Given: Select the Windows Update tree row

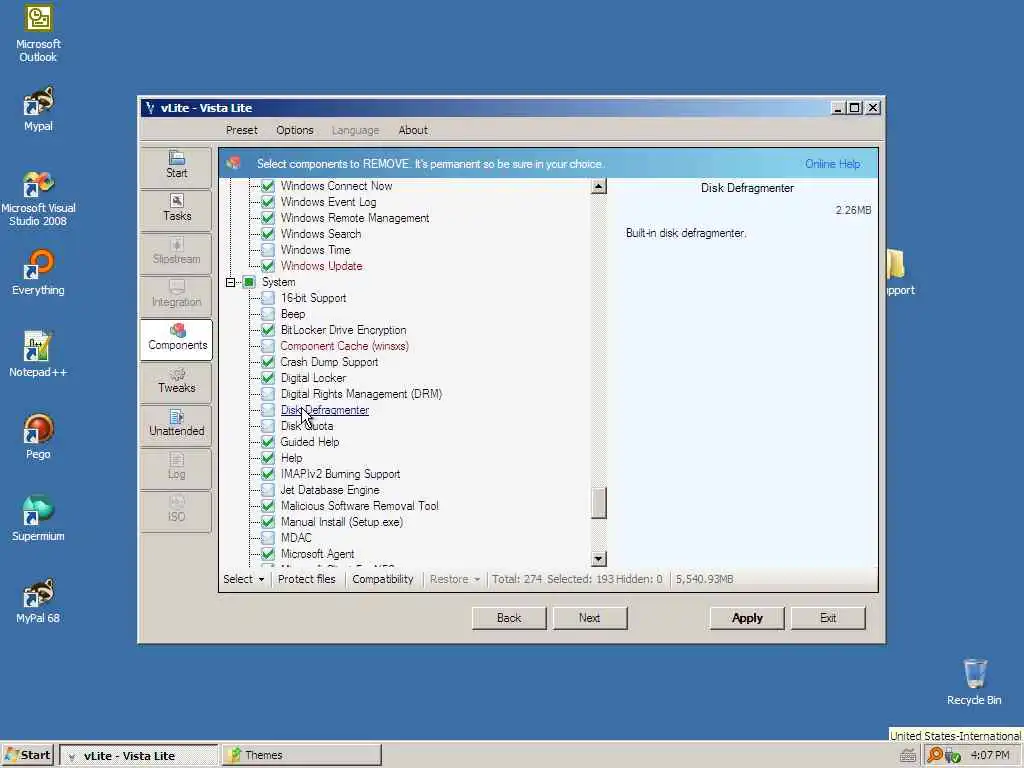Looking at the screenshot, I should pyautogui.click(x=321, y=266).
